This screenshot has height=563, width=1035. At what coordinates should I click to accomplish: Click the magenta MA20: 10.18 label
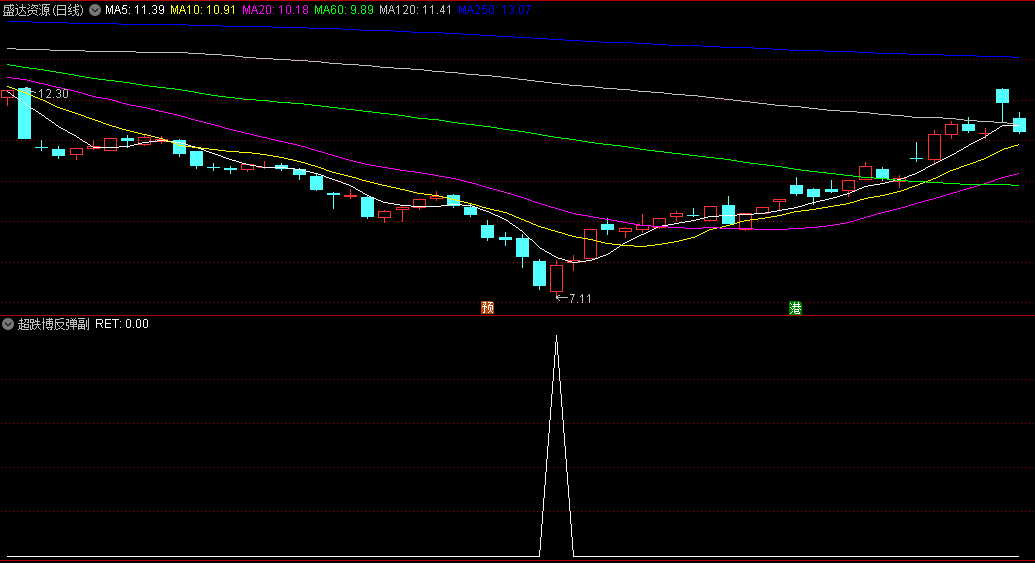(275, 10)
